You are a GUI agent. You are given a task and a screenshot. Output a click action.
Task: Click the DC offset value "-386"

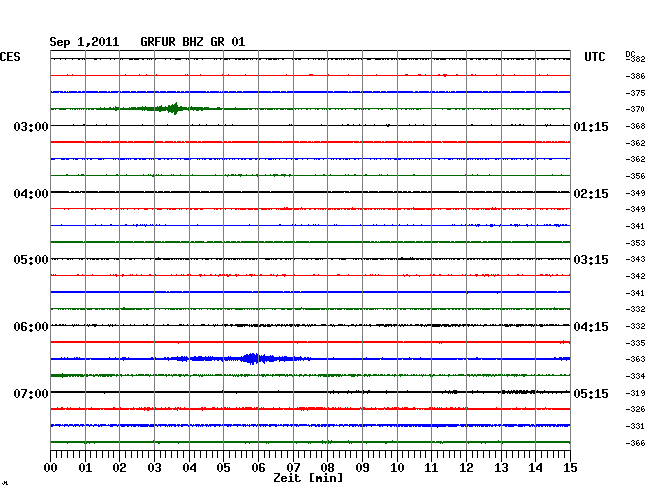pyautogui.click(x=635, y=76)
